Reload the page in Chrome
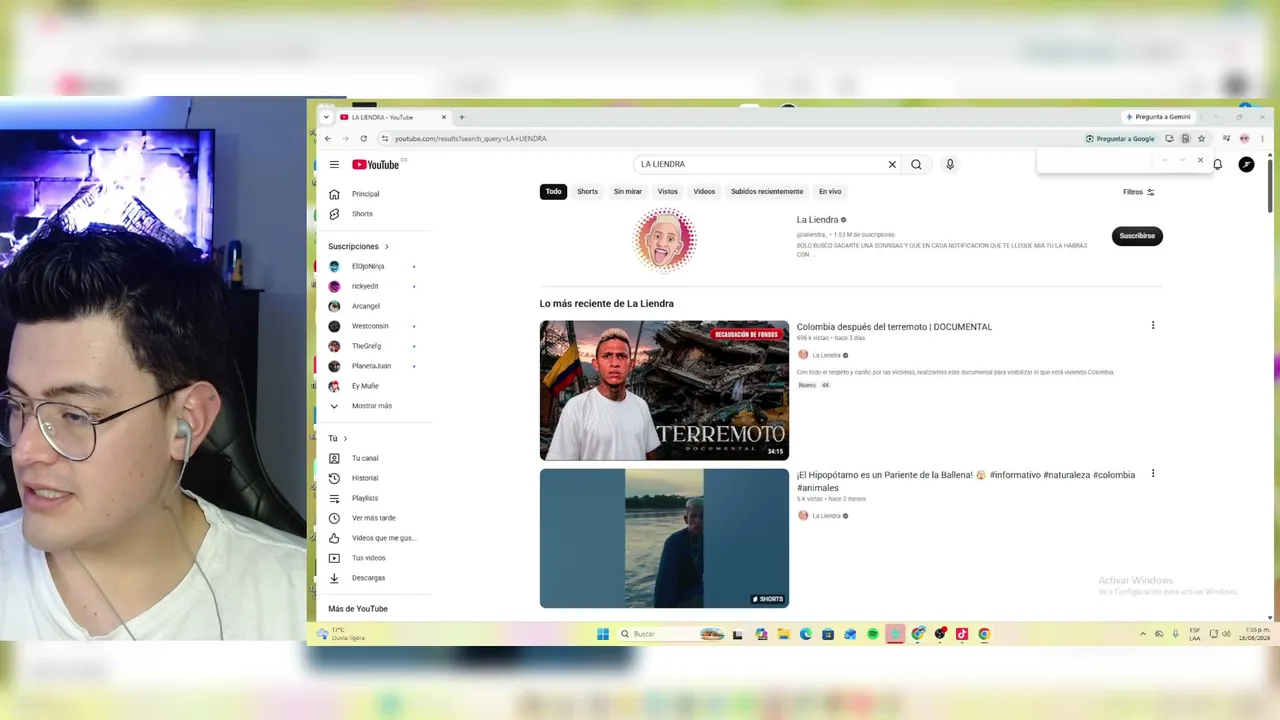This screenshot has width=1280, height=720. pos(363,139)
